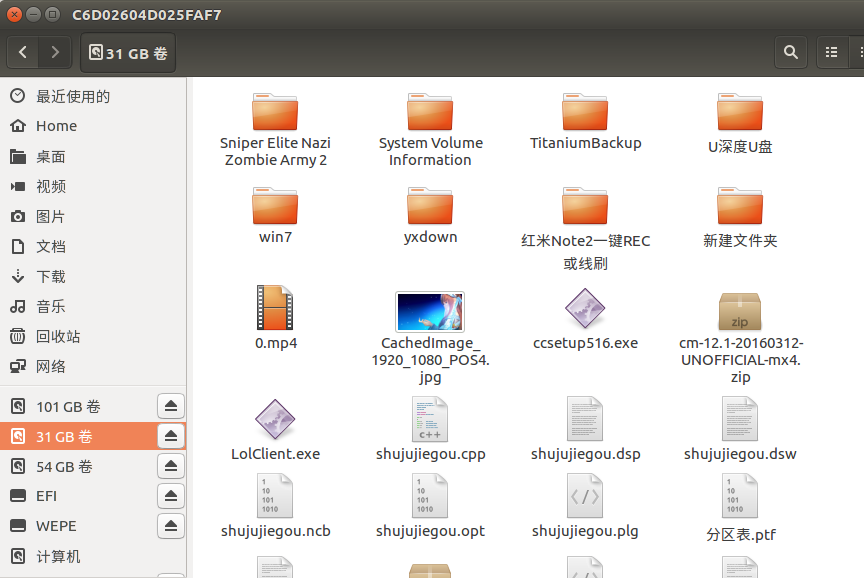Select cm-12.1-20160312-UNOFFICIAL-mx4.zip archive

pos(740,338)
